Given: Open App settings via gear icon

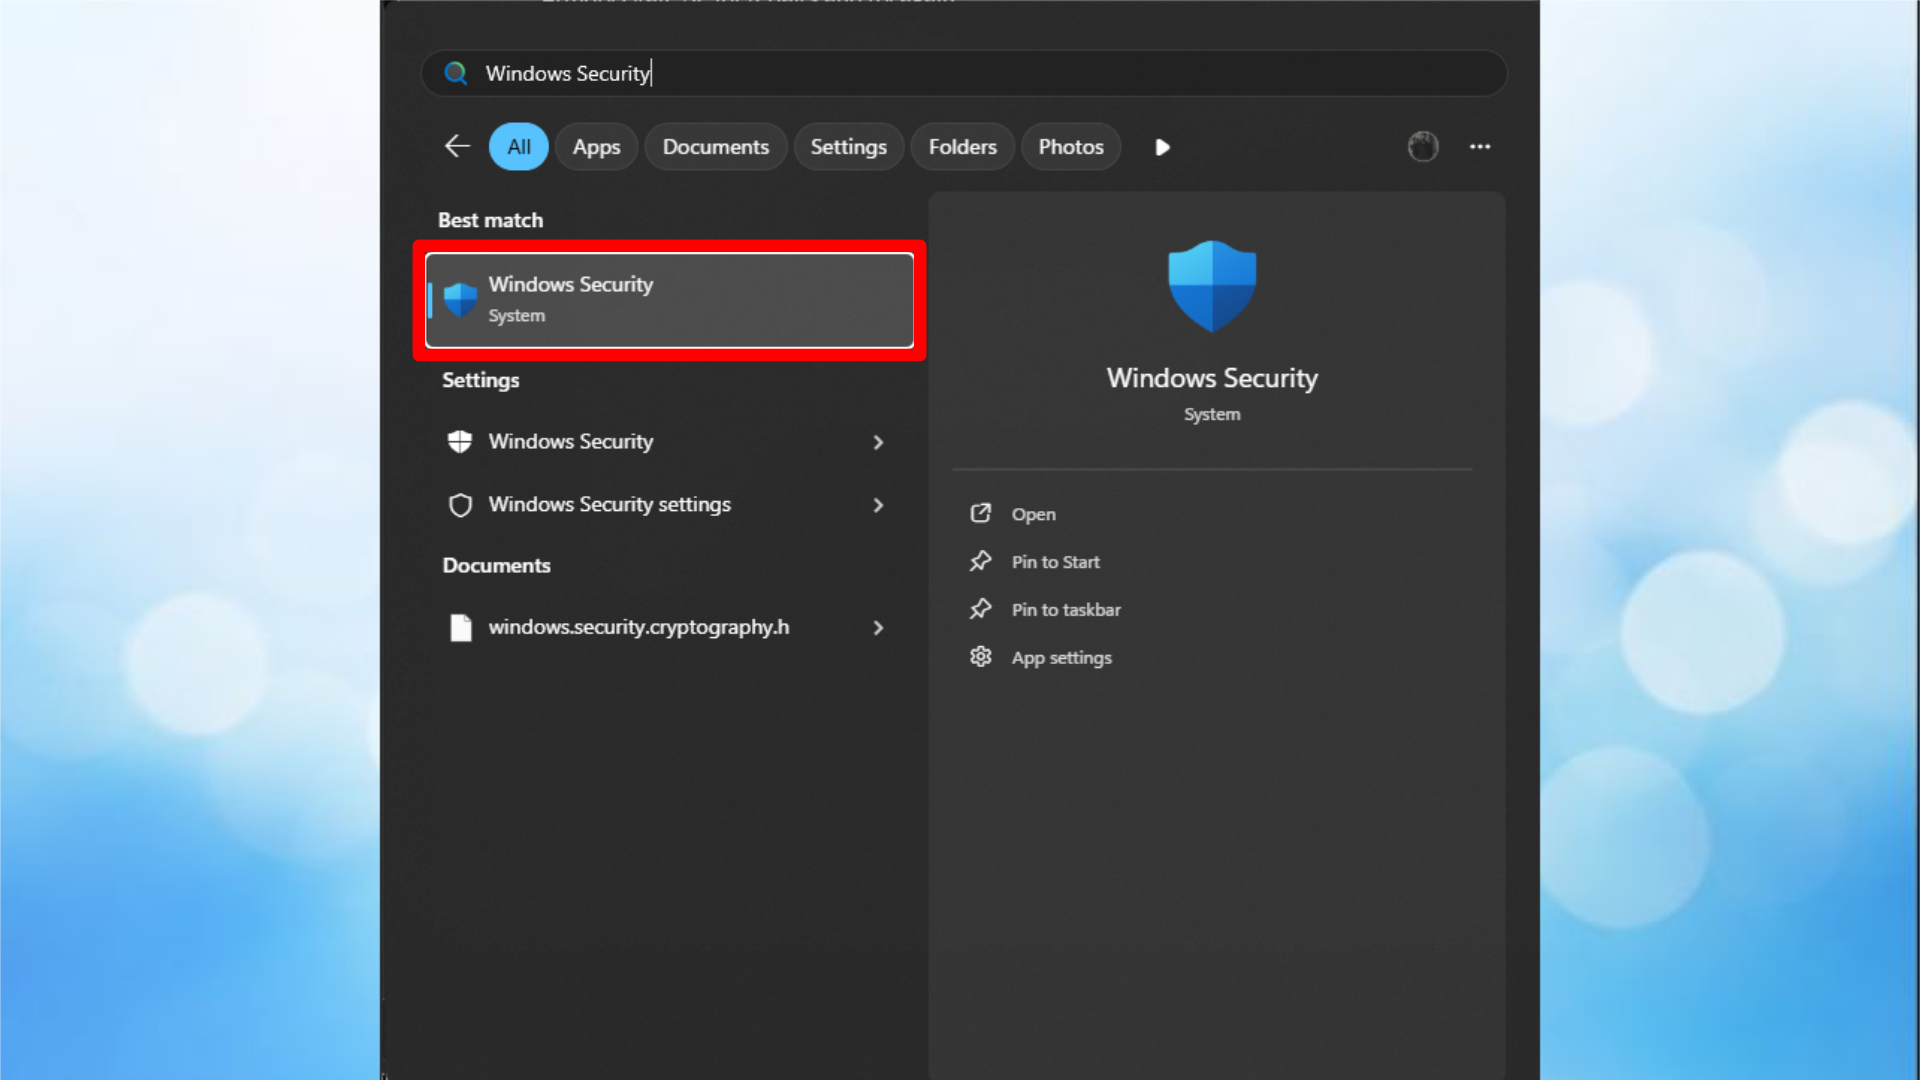Looking at the screenshot, I should (x=982, y=656).
